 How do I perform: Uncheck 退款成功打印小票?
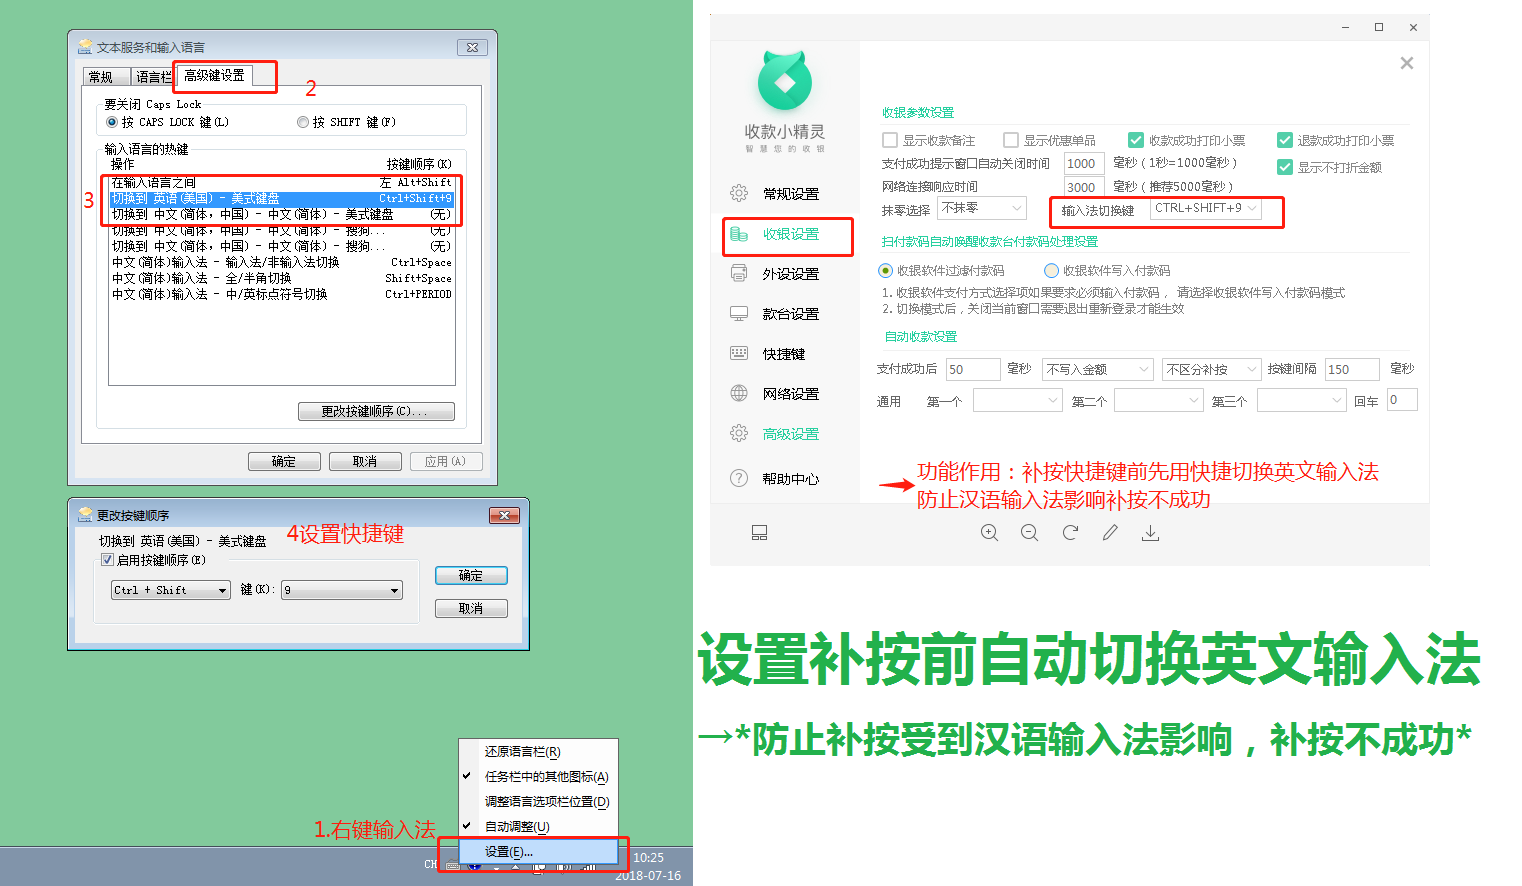(x=1285, y=140)
